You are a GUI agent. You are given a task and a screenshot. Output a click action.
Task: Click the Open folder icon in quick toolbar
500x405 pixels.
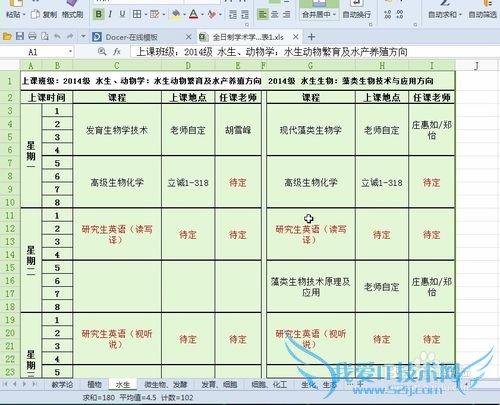click(x=7, y=36)
